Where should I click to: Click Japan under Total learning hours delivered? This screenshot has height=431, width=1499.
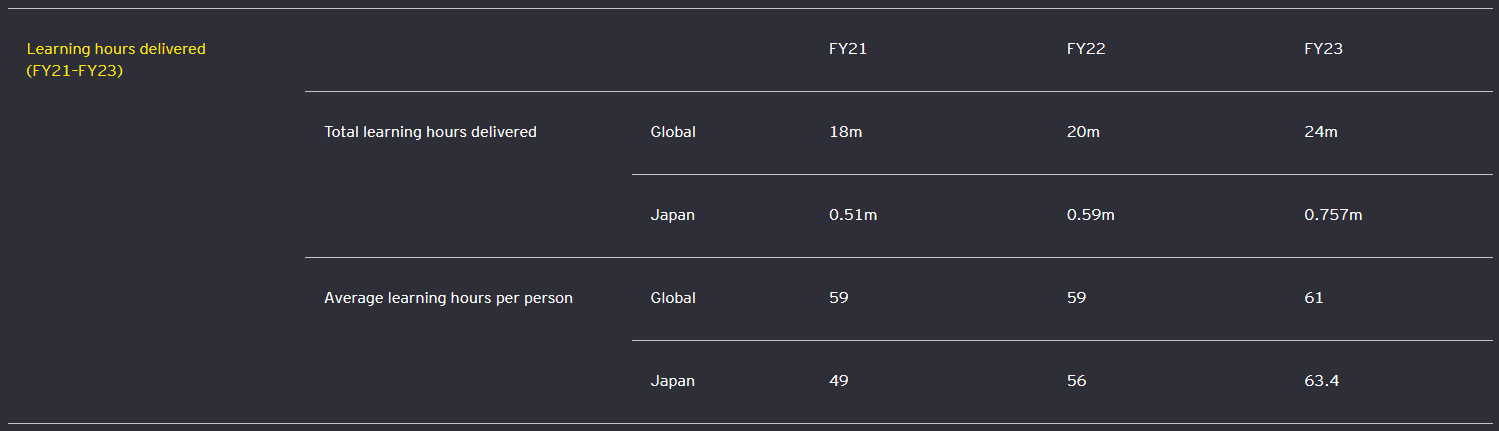(x=672, y=215)
